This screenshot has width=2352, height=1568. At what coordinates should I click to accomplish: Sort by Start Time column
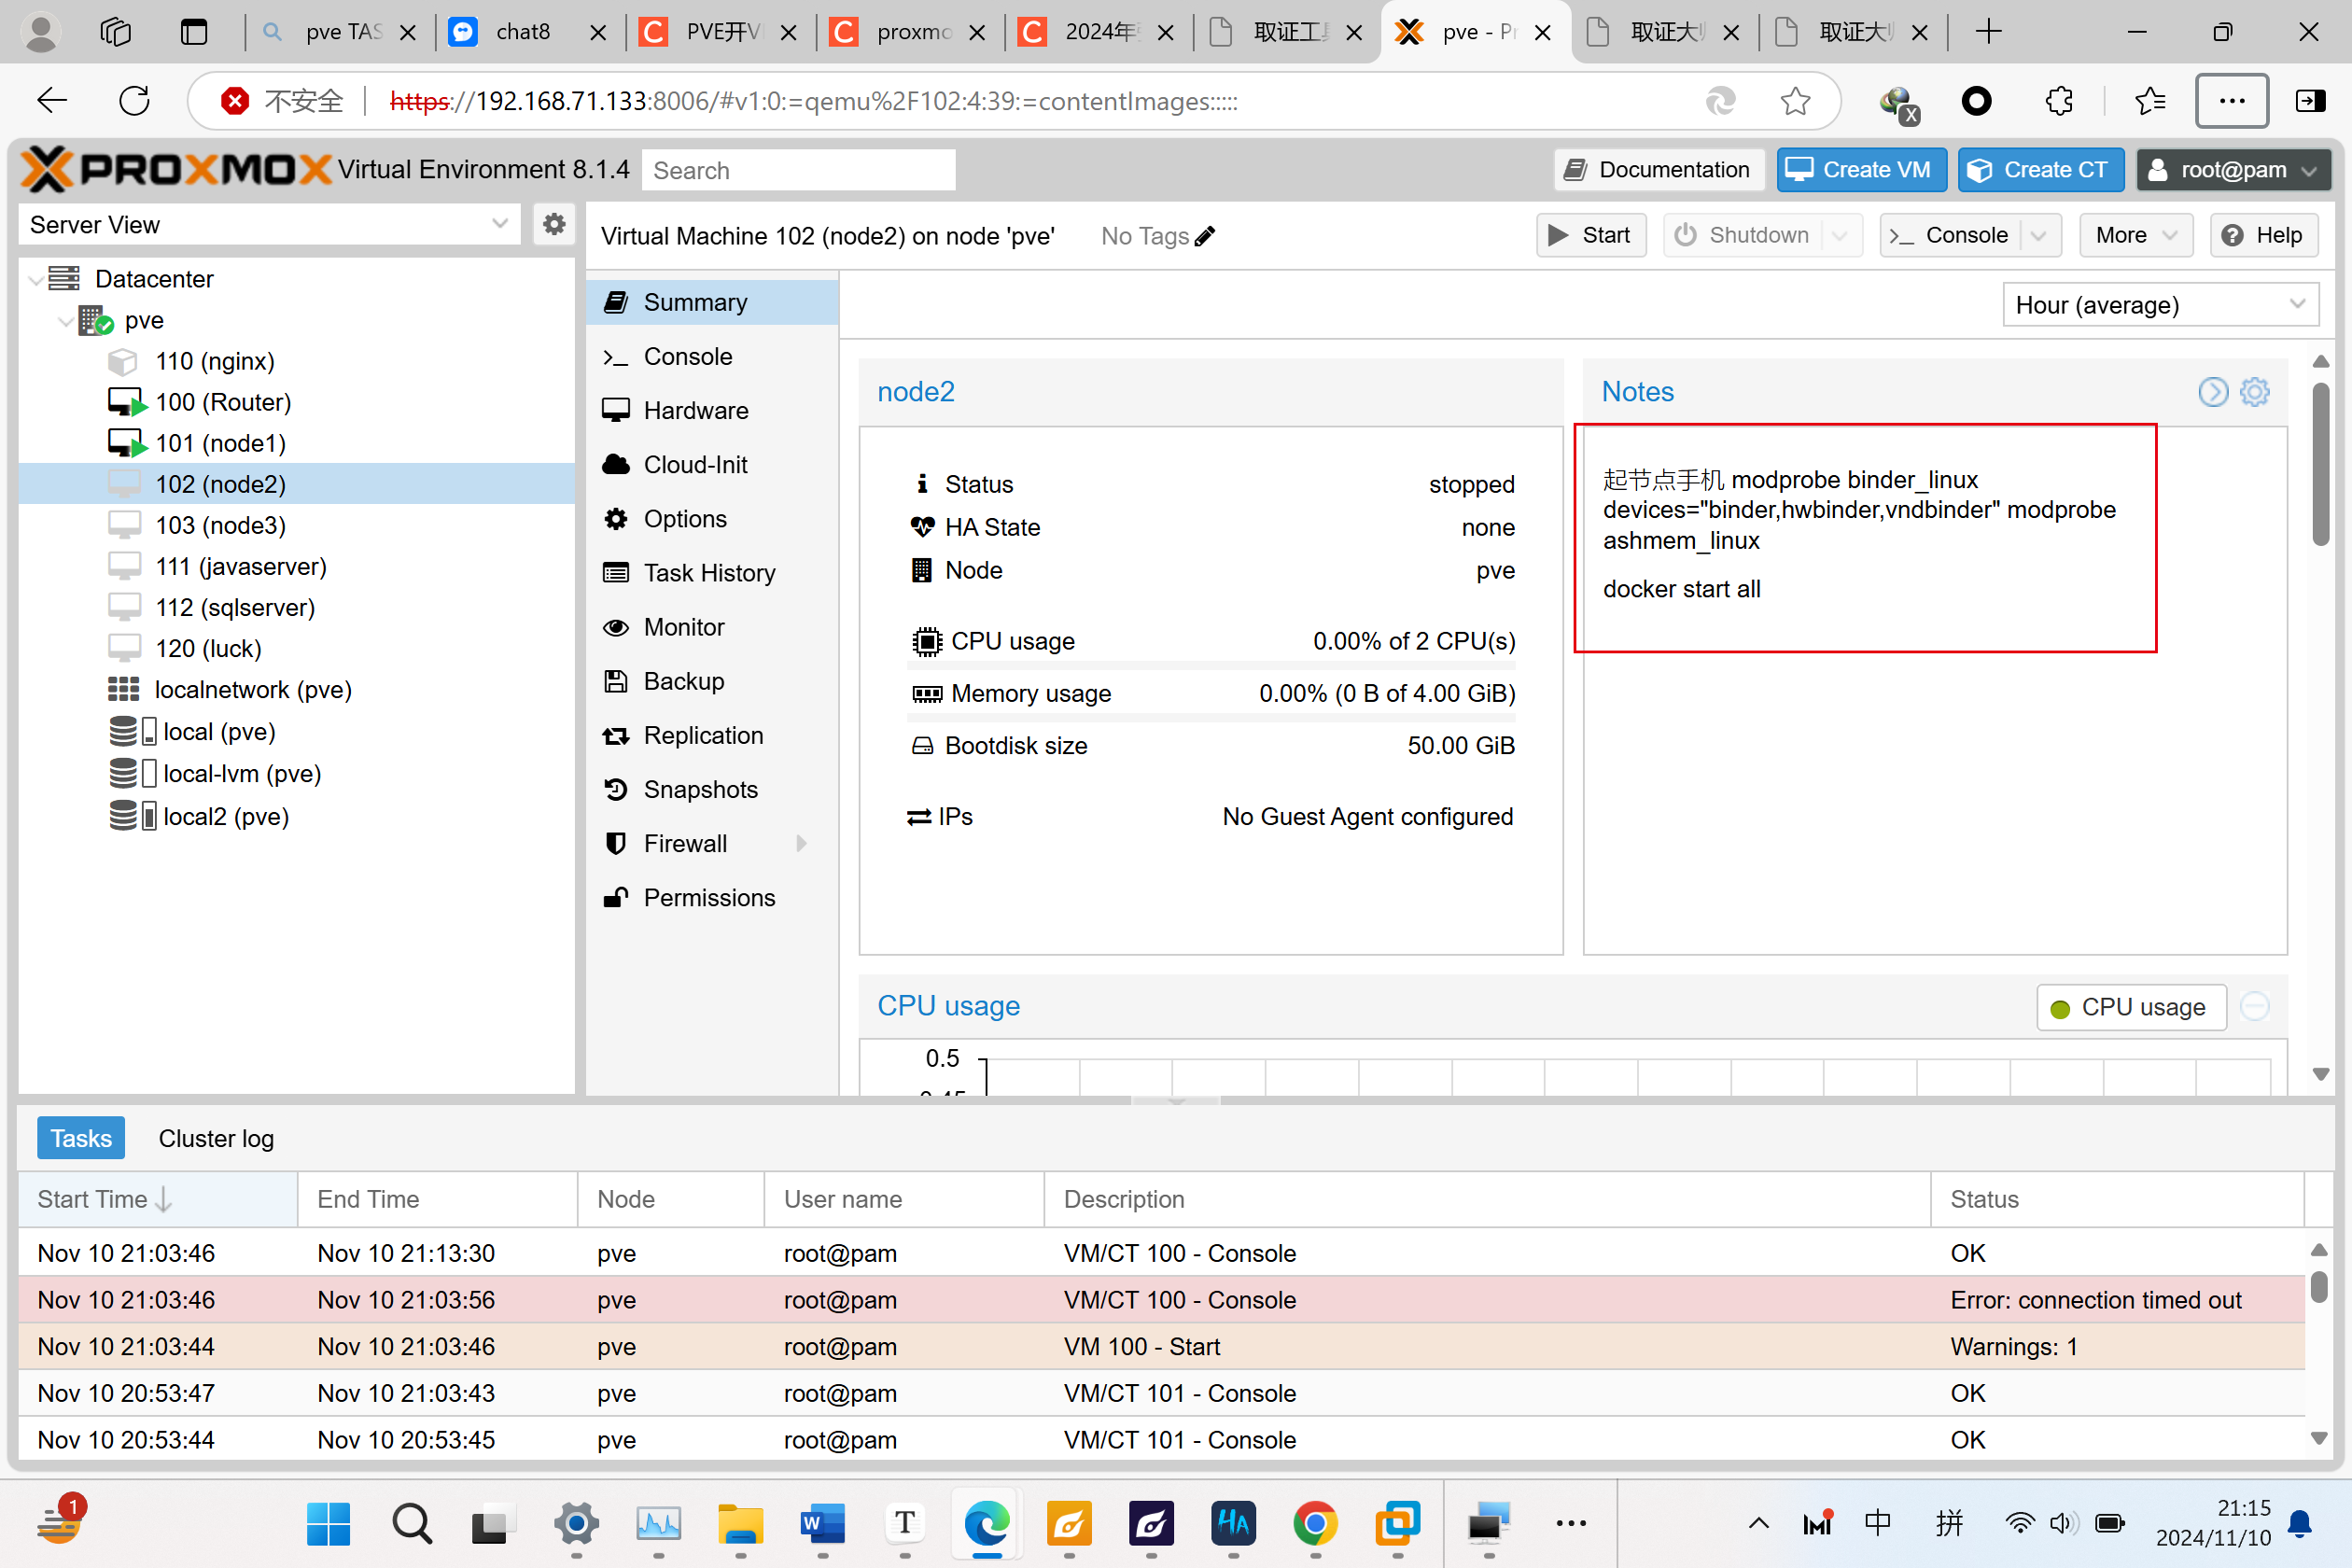pos(157,1199)
